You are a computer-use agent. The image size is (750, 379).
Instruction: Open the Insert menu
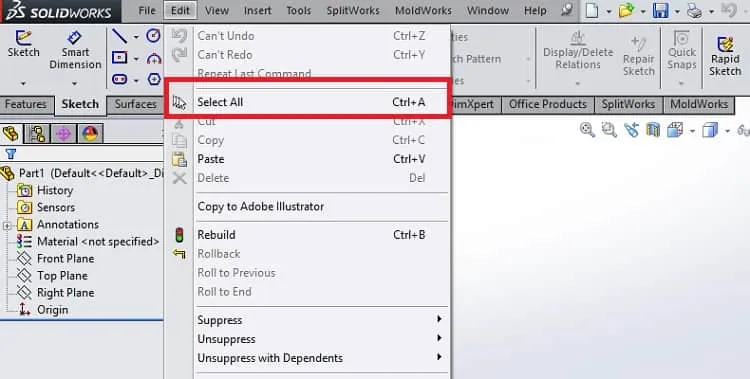coord(257,11)
